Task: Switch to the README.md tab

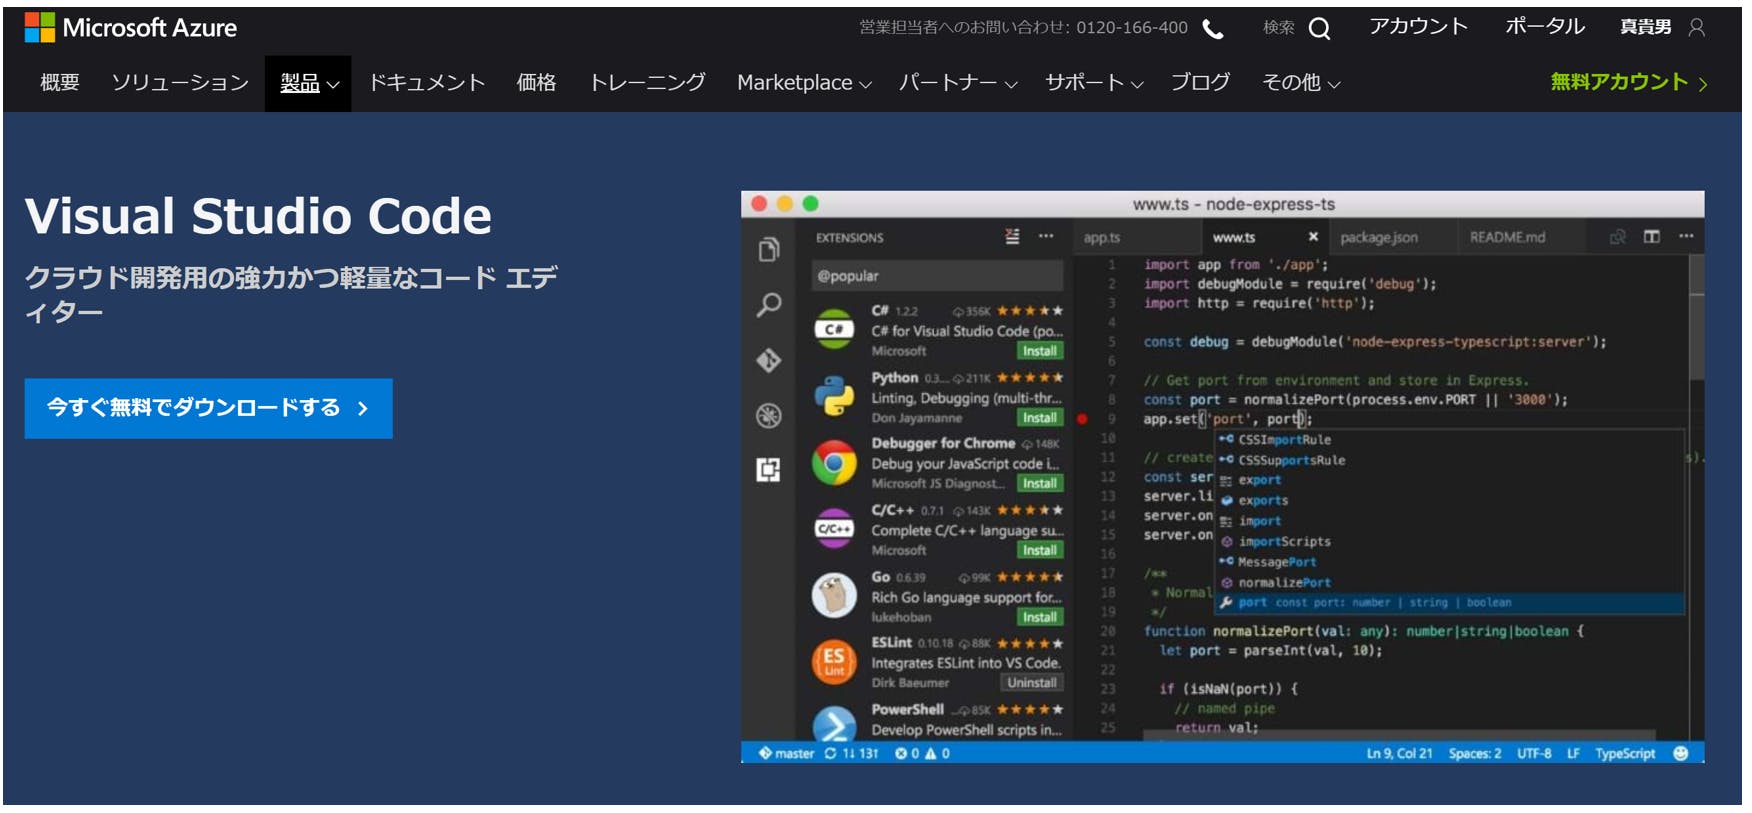Action: 1507,237
